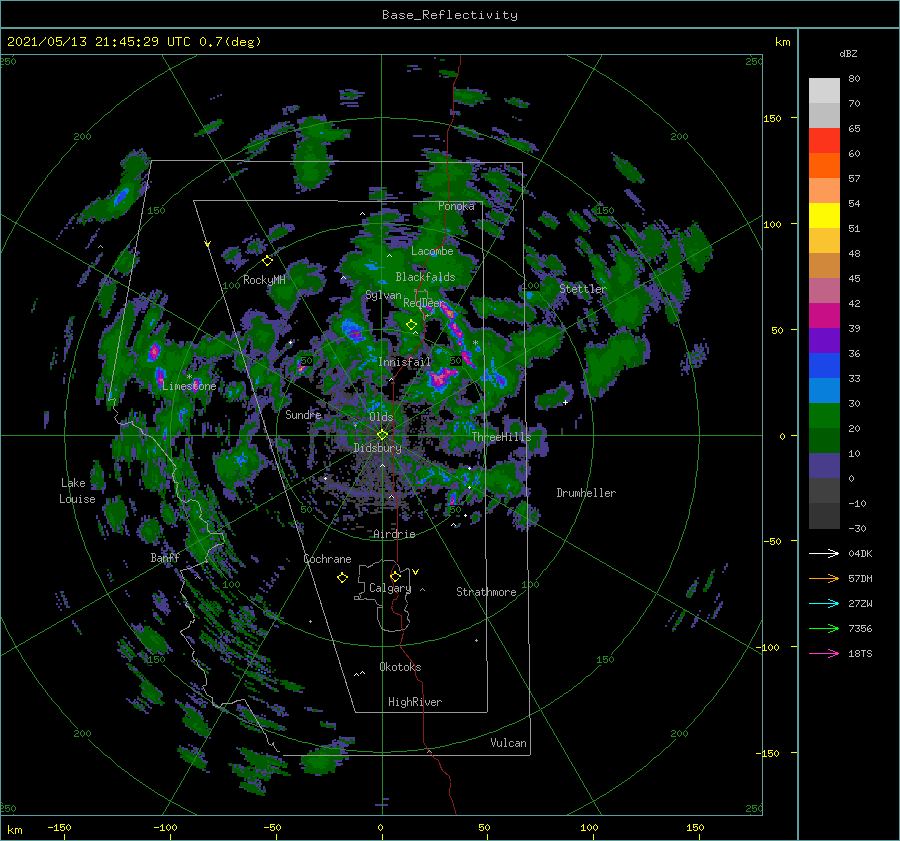
Task: Click the asterisk marker above Limestone
Action: point(189,377)
